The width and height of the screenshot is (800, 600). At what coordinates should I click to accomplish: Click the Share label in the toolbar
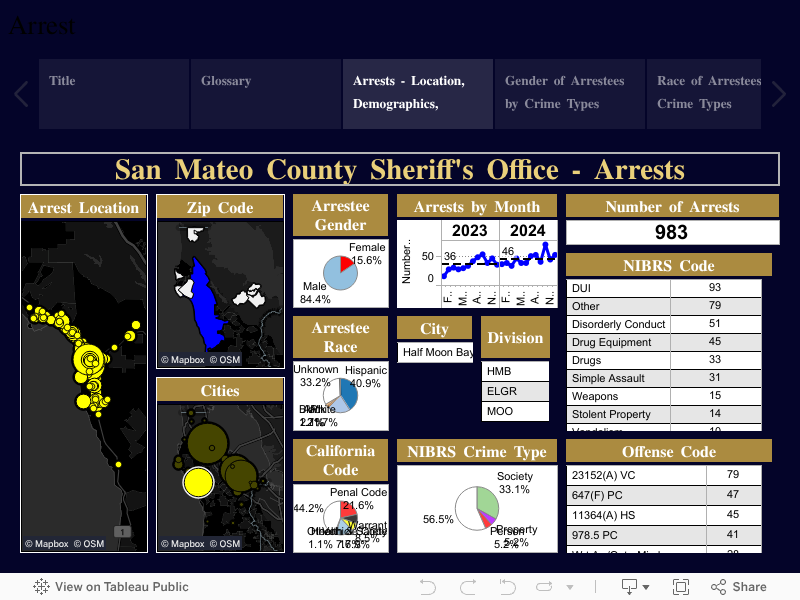749,587
